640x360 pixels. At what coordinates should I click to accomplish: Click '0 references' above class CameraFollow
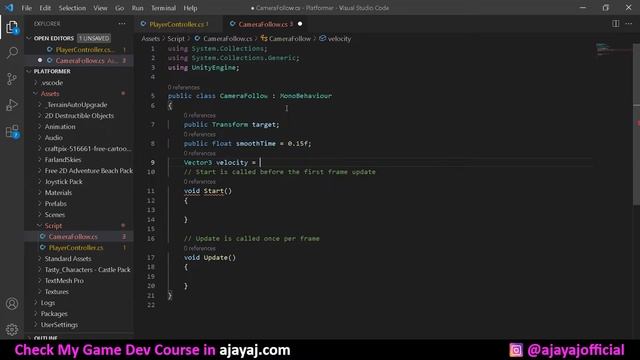[184, 87]
